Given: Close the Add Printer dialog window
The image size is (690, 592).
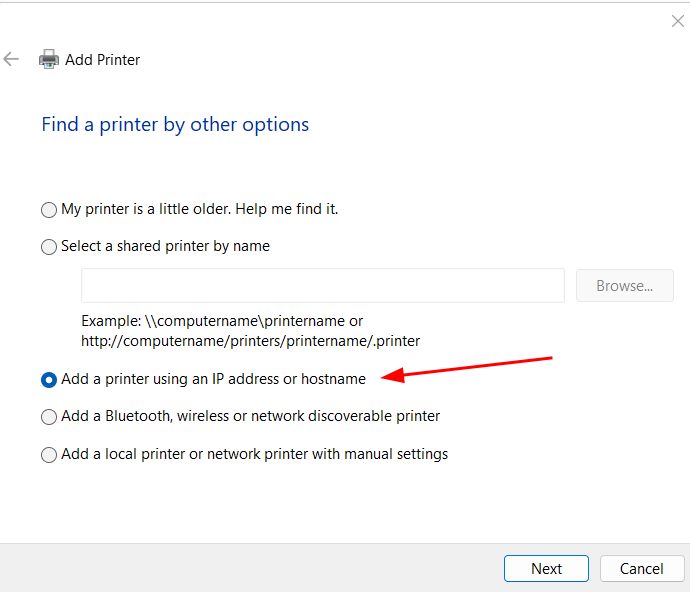Looking at the screenshot, I should click(677, 21).
